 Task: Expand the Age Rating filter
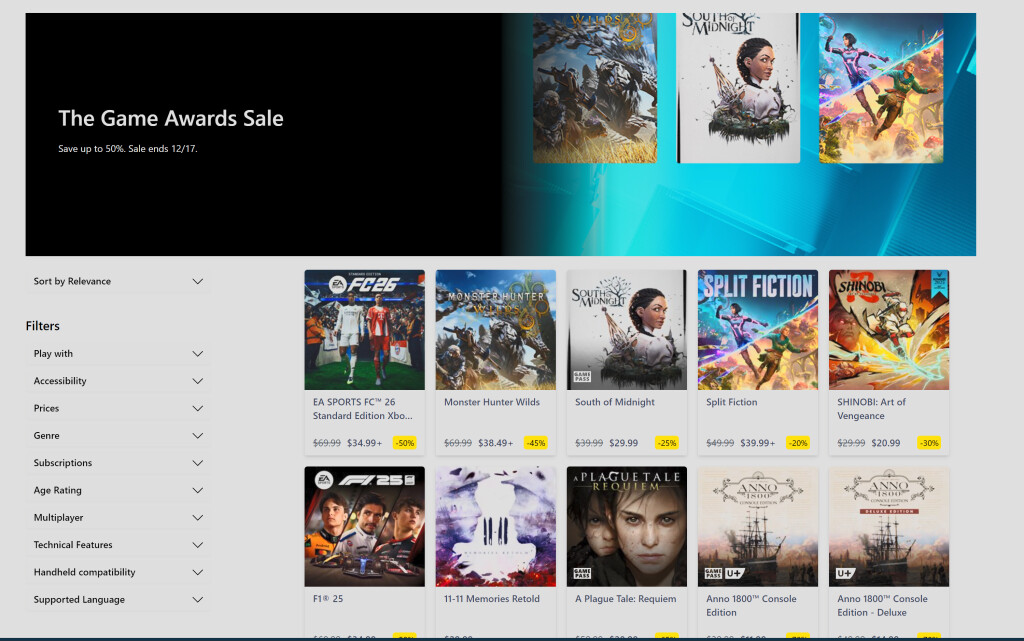(118, 491)
